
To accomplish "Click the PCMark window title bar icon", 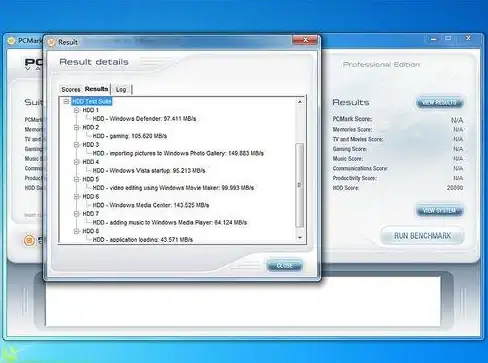I will pyautogui.click(x=11, y=41).
